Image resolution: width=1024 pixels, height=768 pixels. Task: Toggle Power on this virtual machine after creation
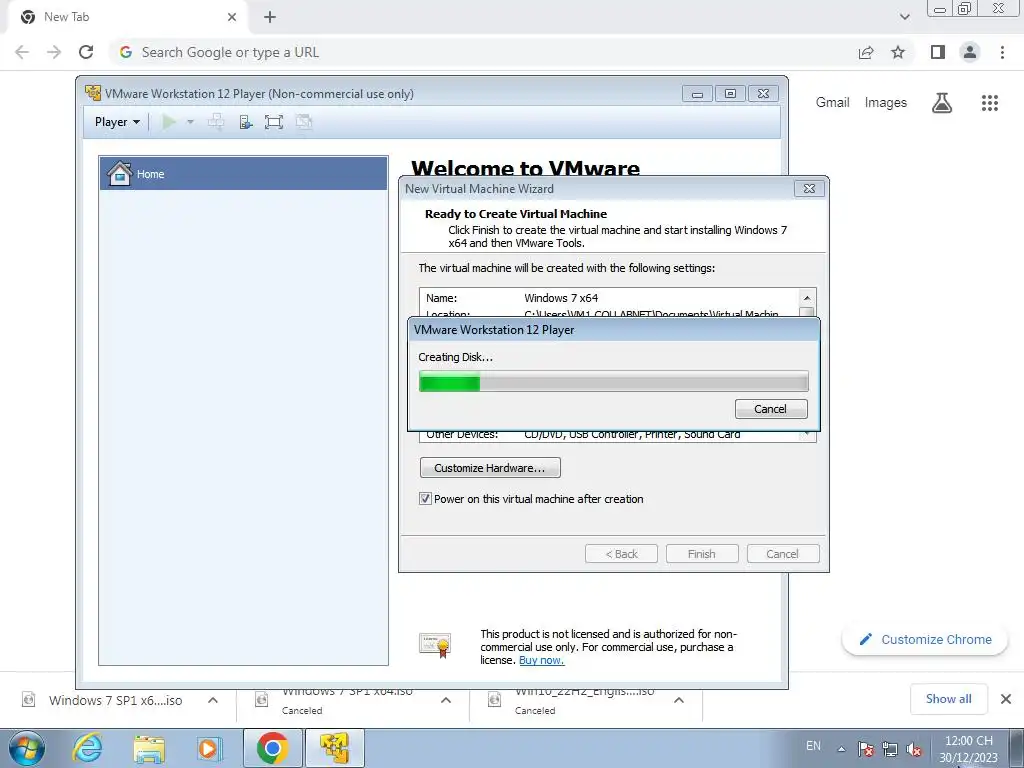coord(425,499)
